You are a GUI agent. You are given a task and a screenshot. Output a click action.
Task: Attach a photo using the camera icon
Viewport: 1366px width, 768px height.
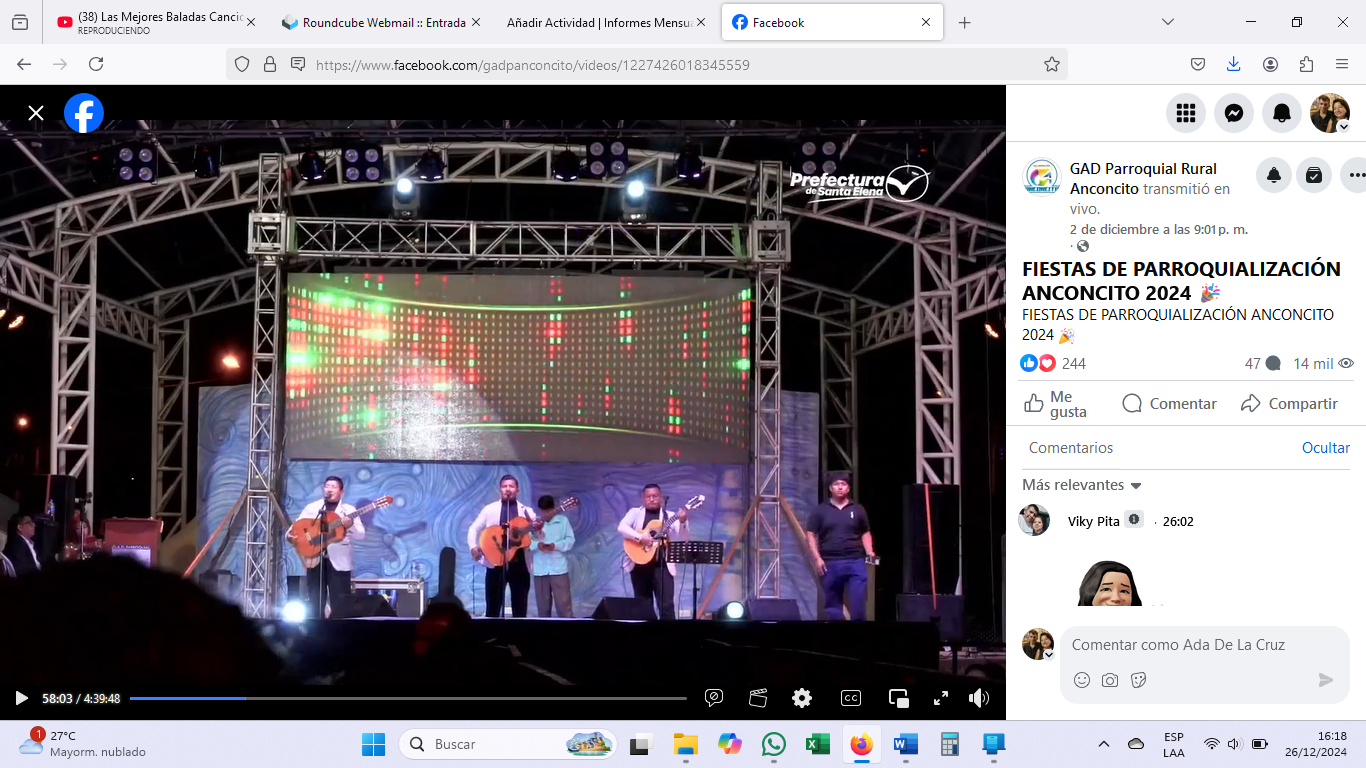(1110, 680)
